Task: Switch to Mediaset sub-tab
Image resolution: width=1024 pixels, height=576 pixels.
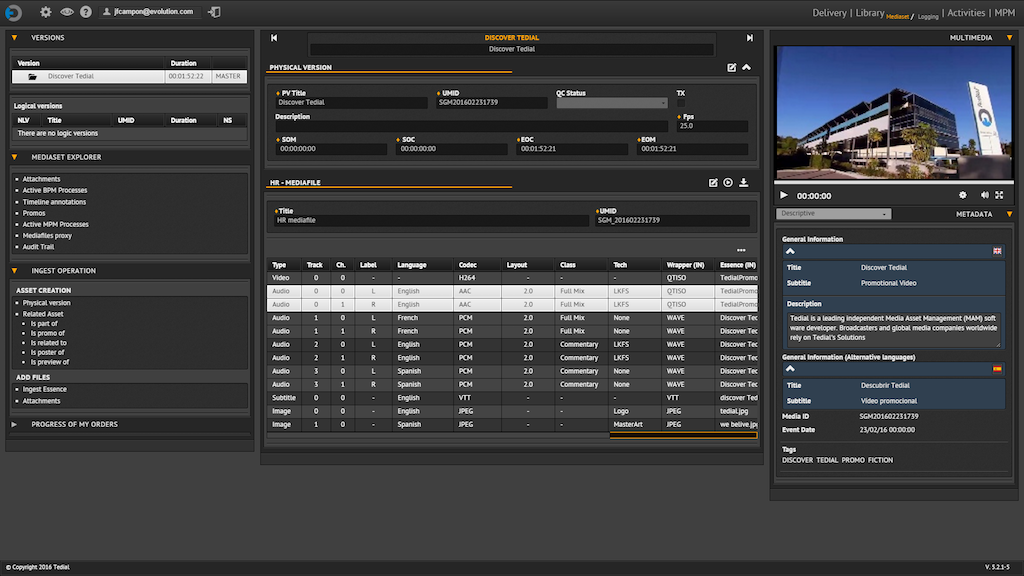Action: (x=897, y=16)
